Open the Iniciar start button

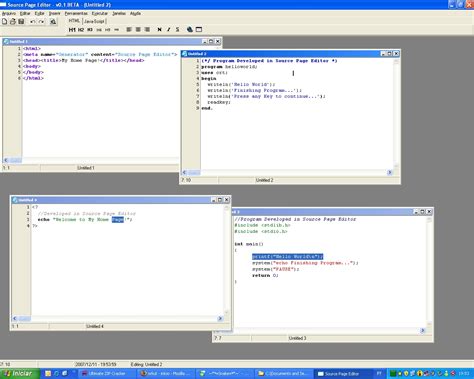19,374
